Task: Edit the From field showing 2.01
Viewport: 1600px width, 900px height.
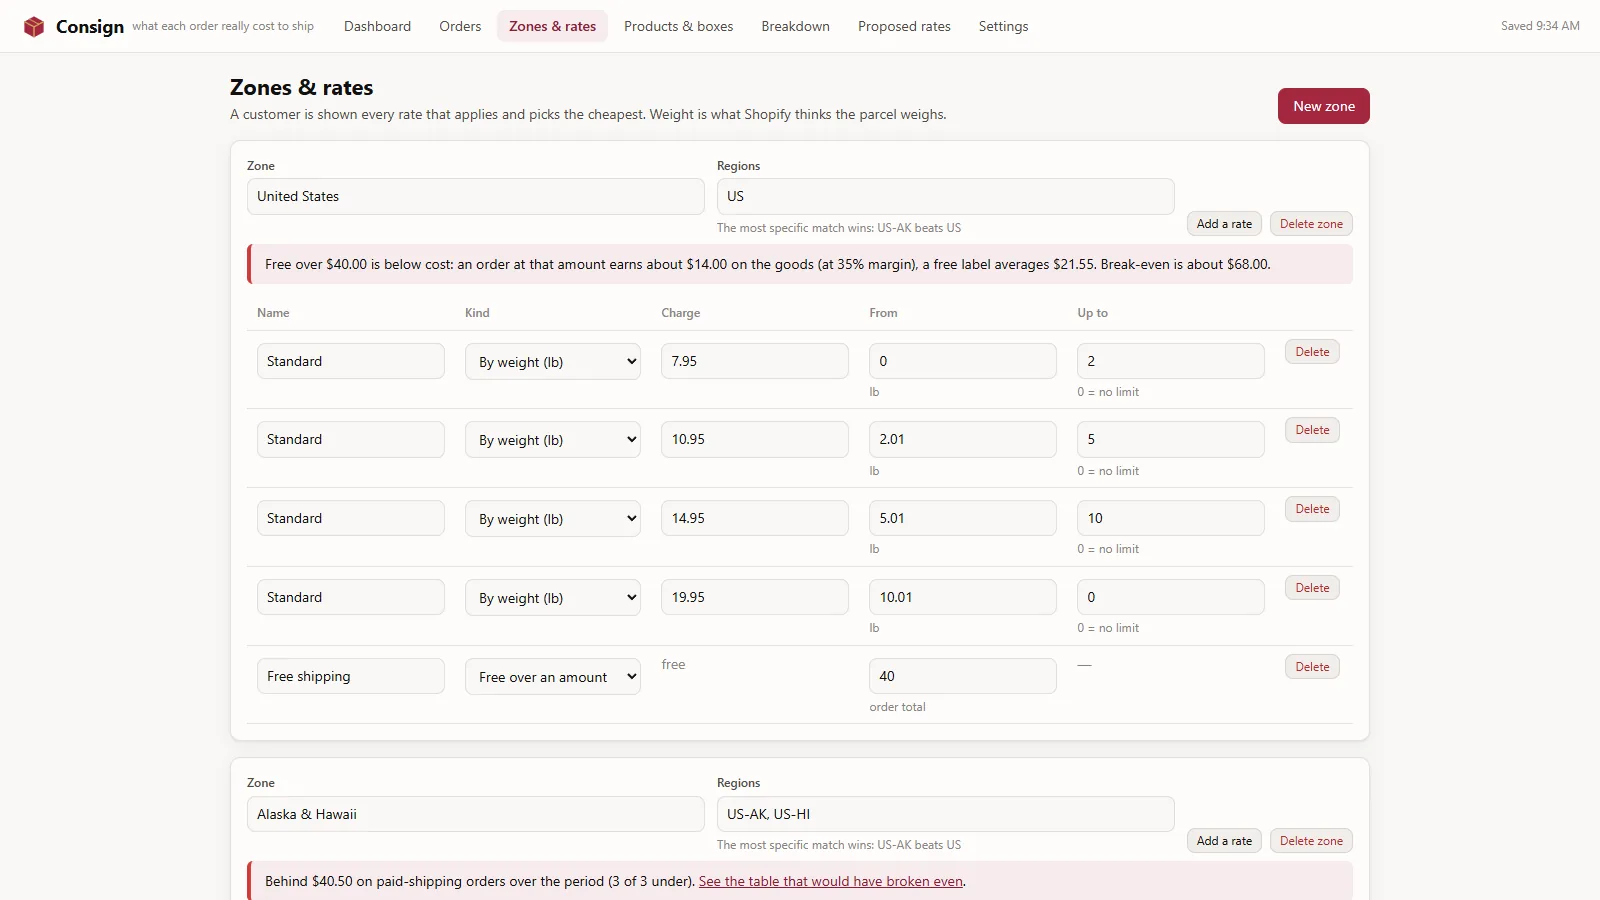Action: pos(963,439)
